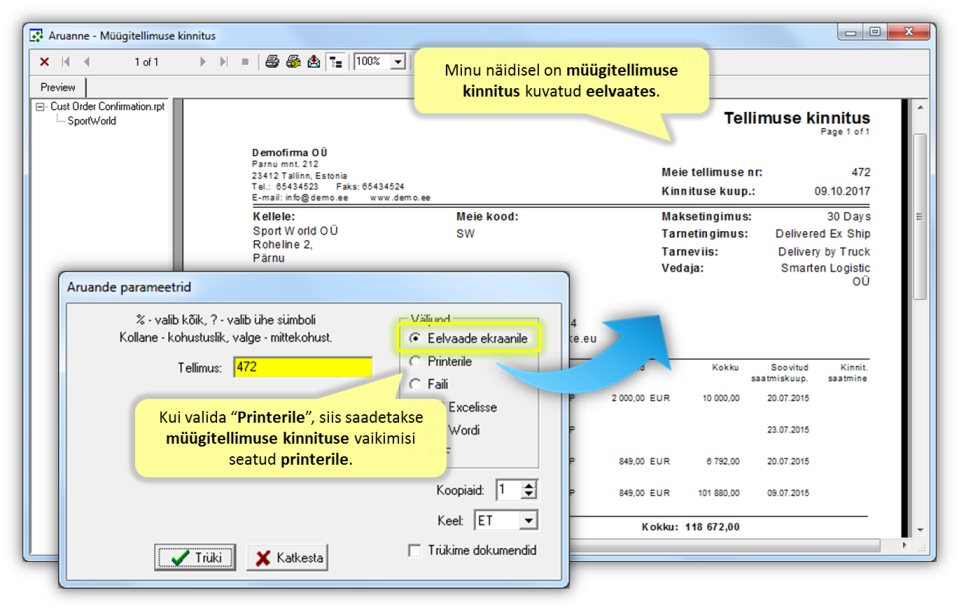Click the '09.07.2015' requested ship date
Screen dimensions: 959x611
click(x=788, y=493)
